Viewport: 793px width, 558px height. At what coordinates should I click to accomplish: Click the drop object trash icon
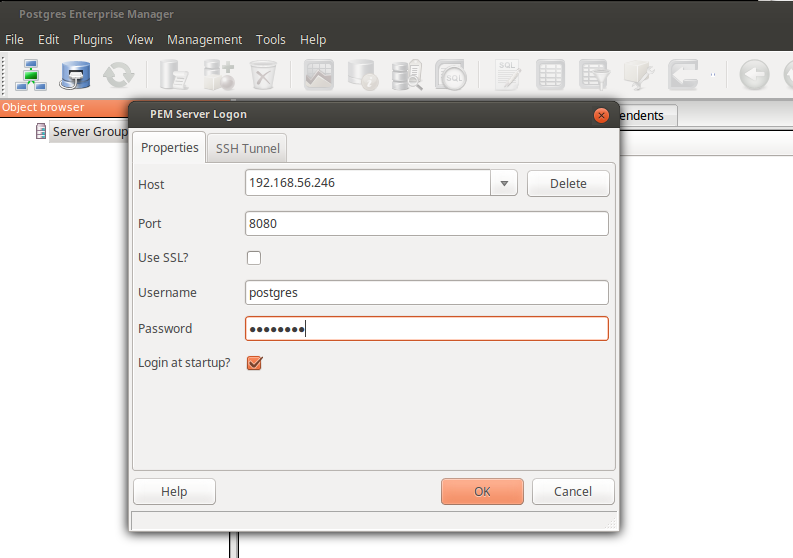263,75
